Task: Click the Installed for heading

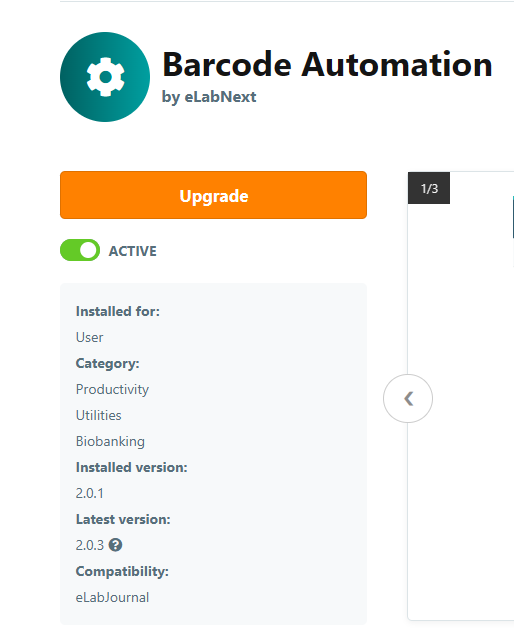Action: [x=118, y=311]
